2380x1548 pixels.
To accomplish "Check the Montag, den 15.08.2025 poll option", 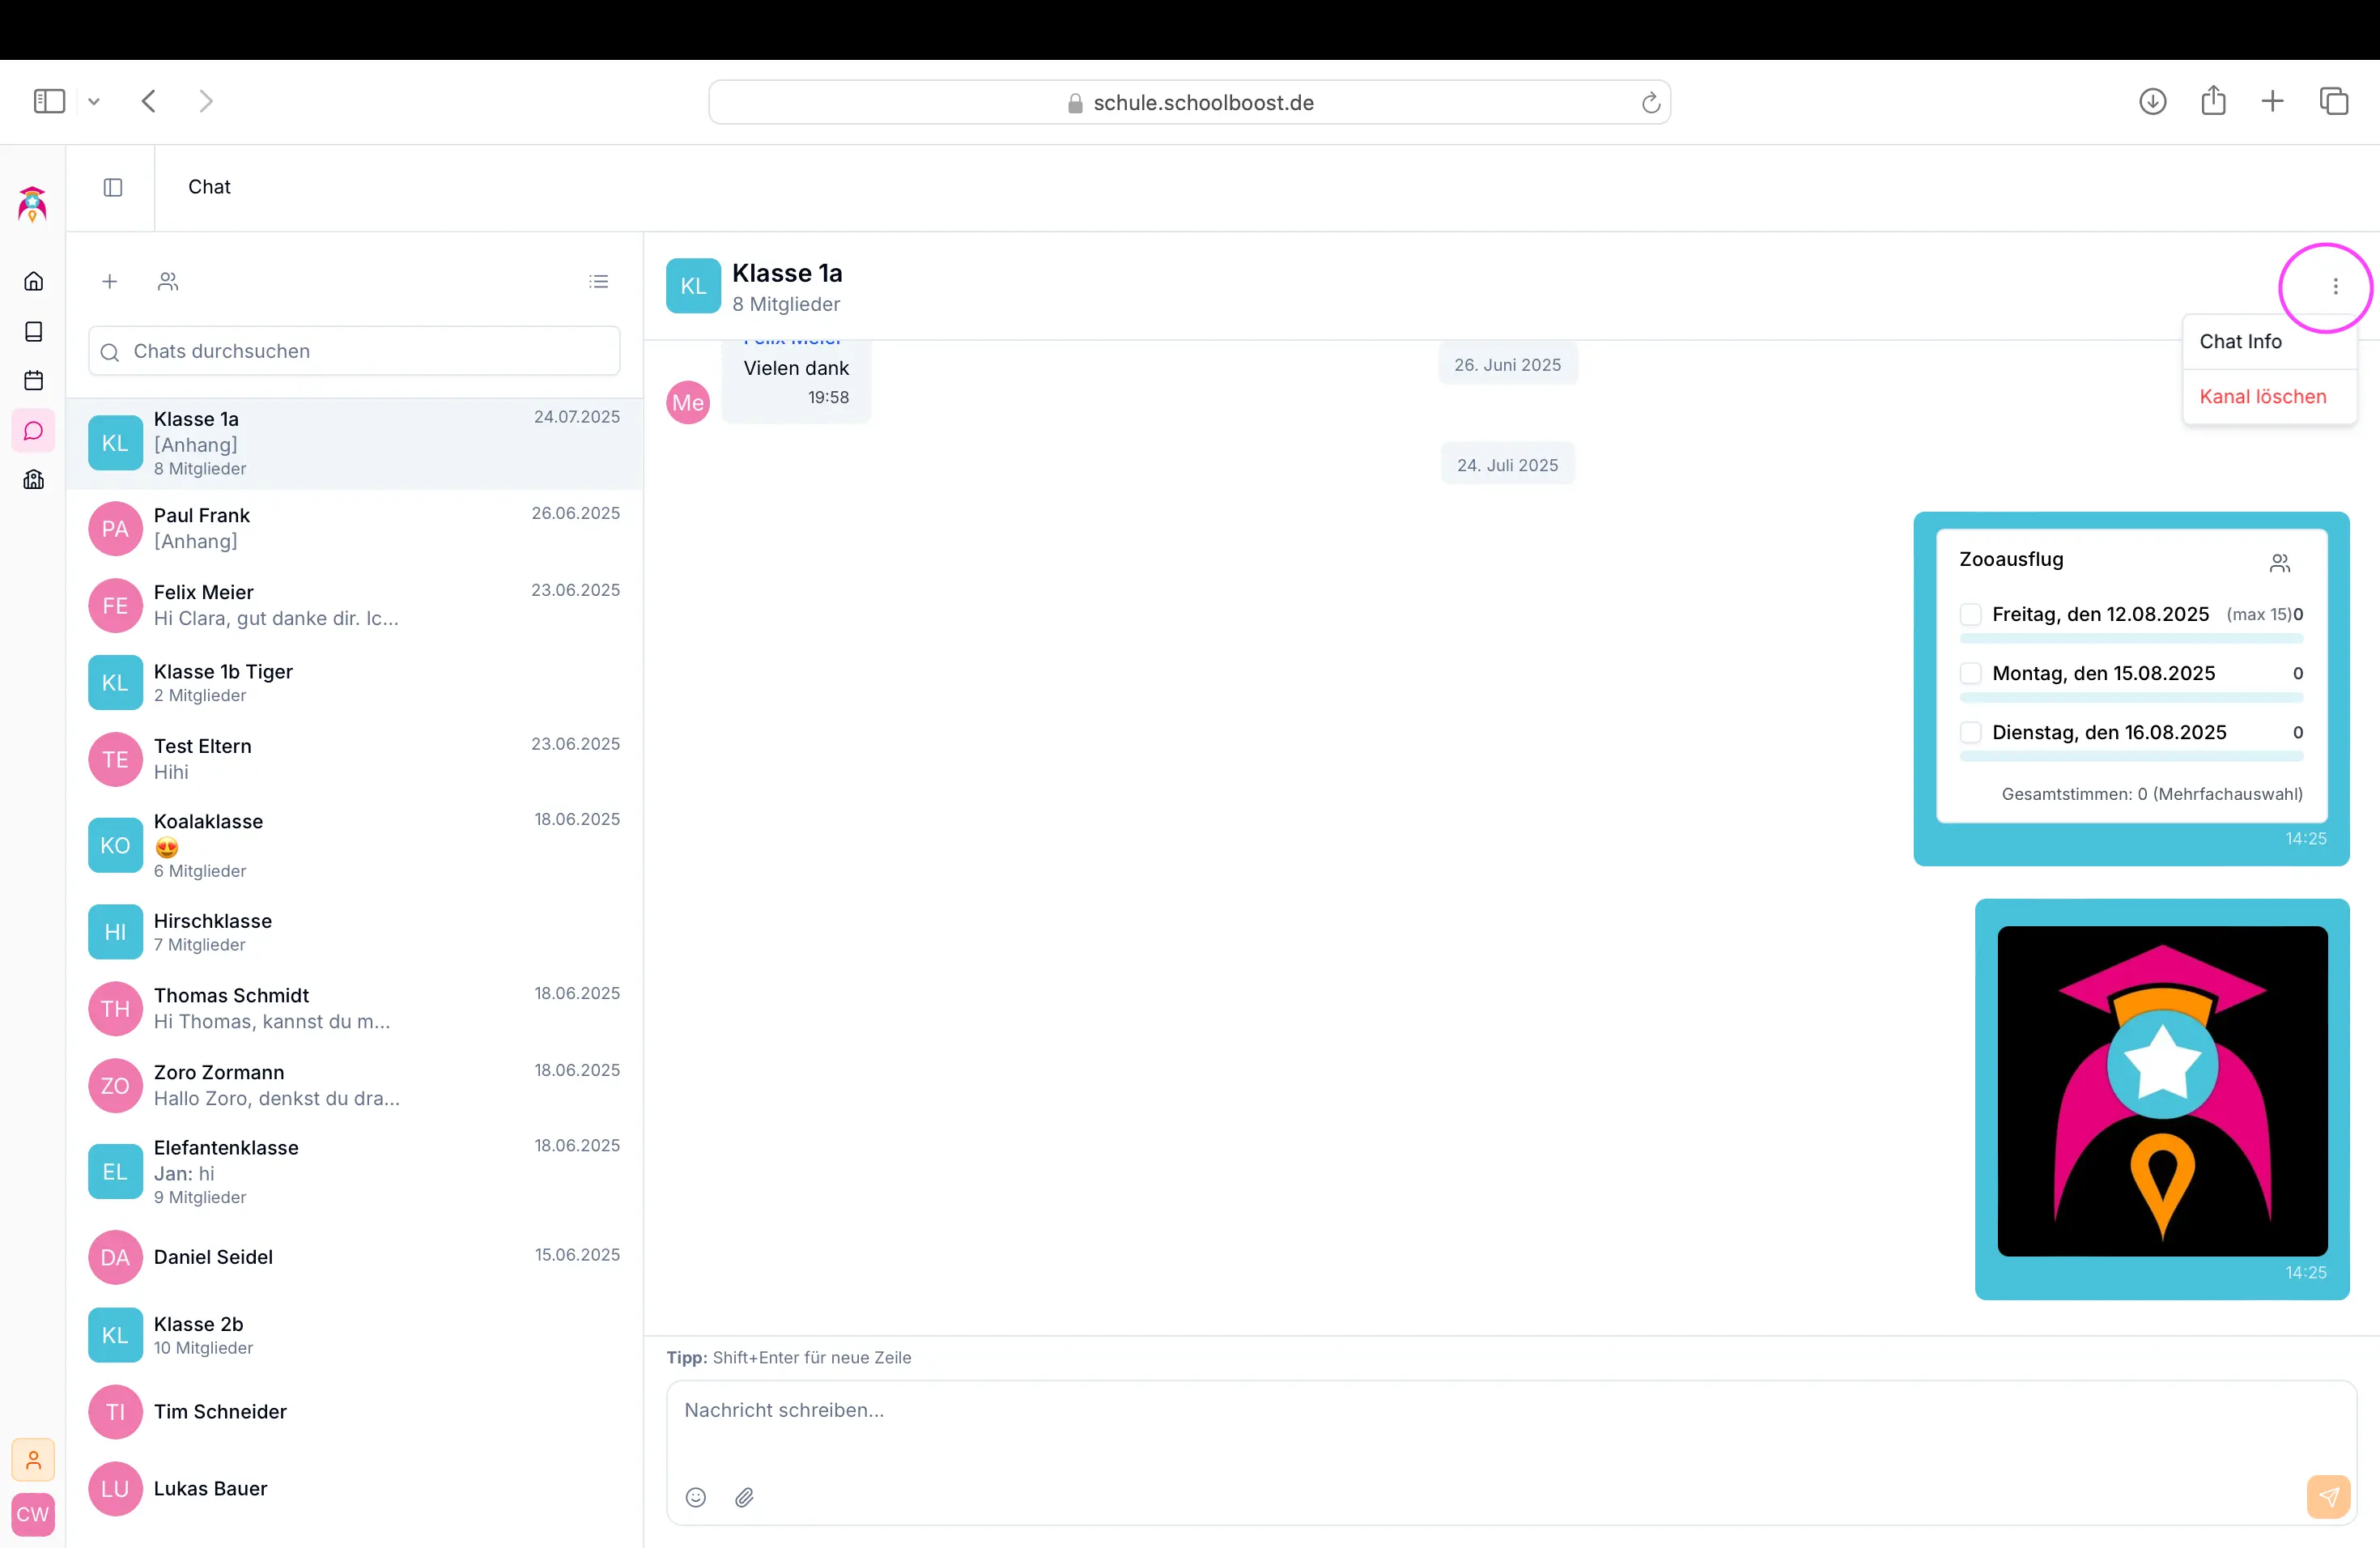I will pos(1970,673).
